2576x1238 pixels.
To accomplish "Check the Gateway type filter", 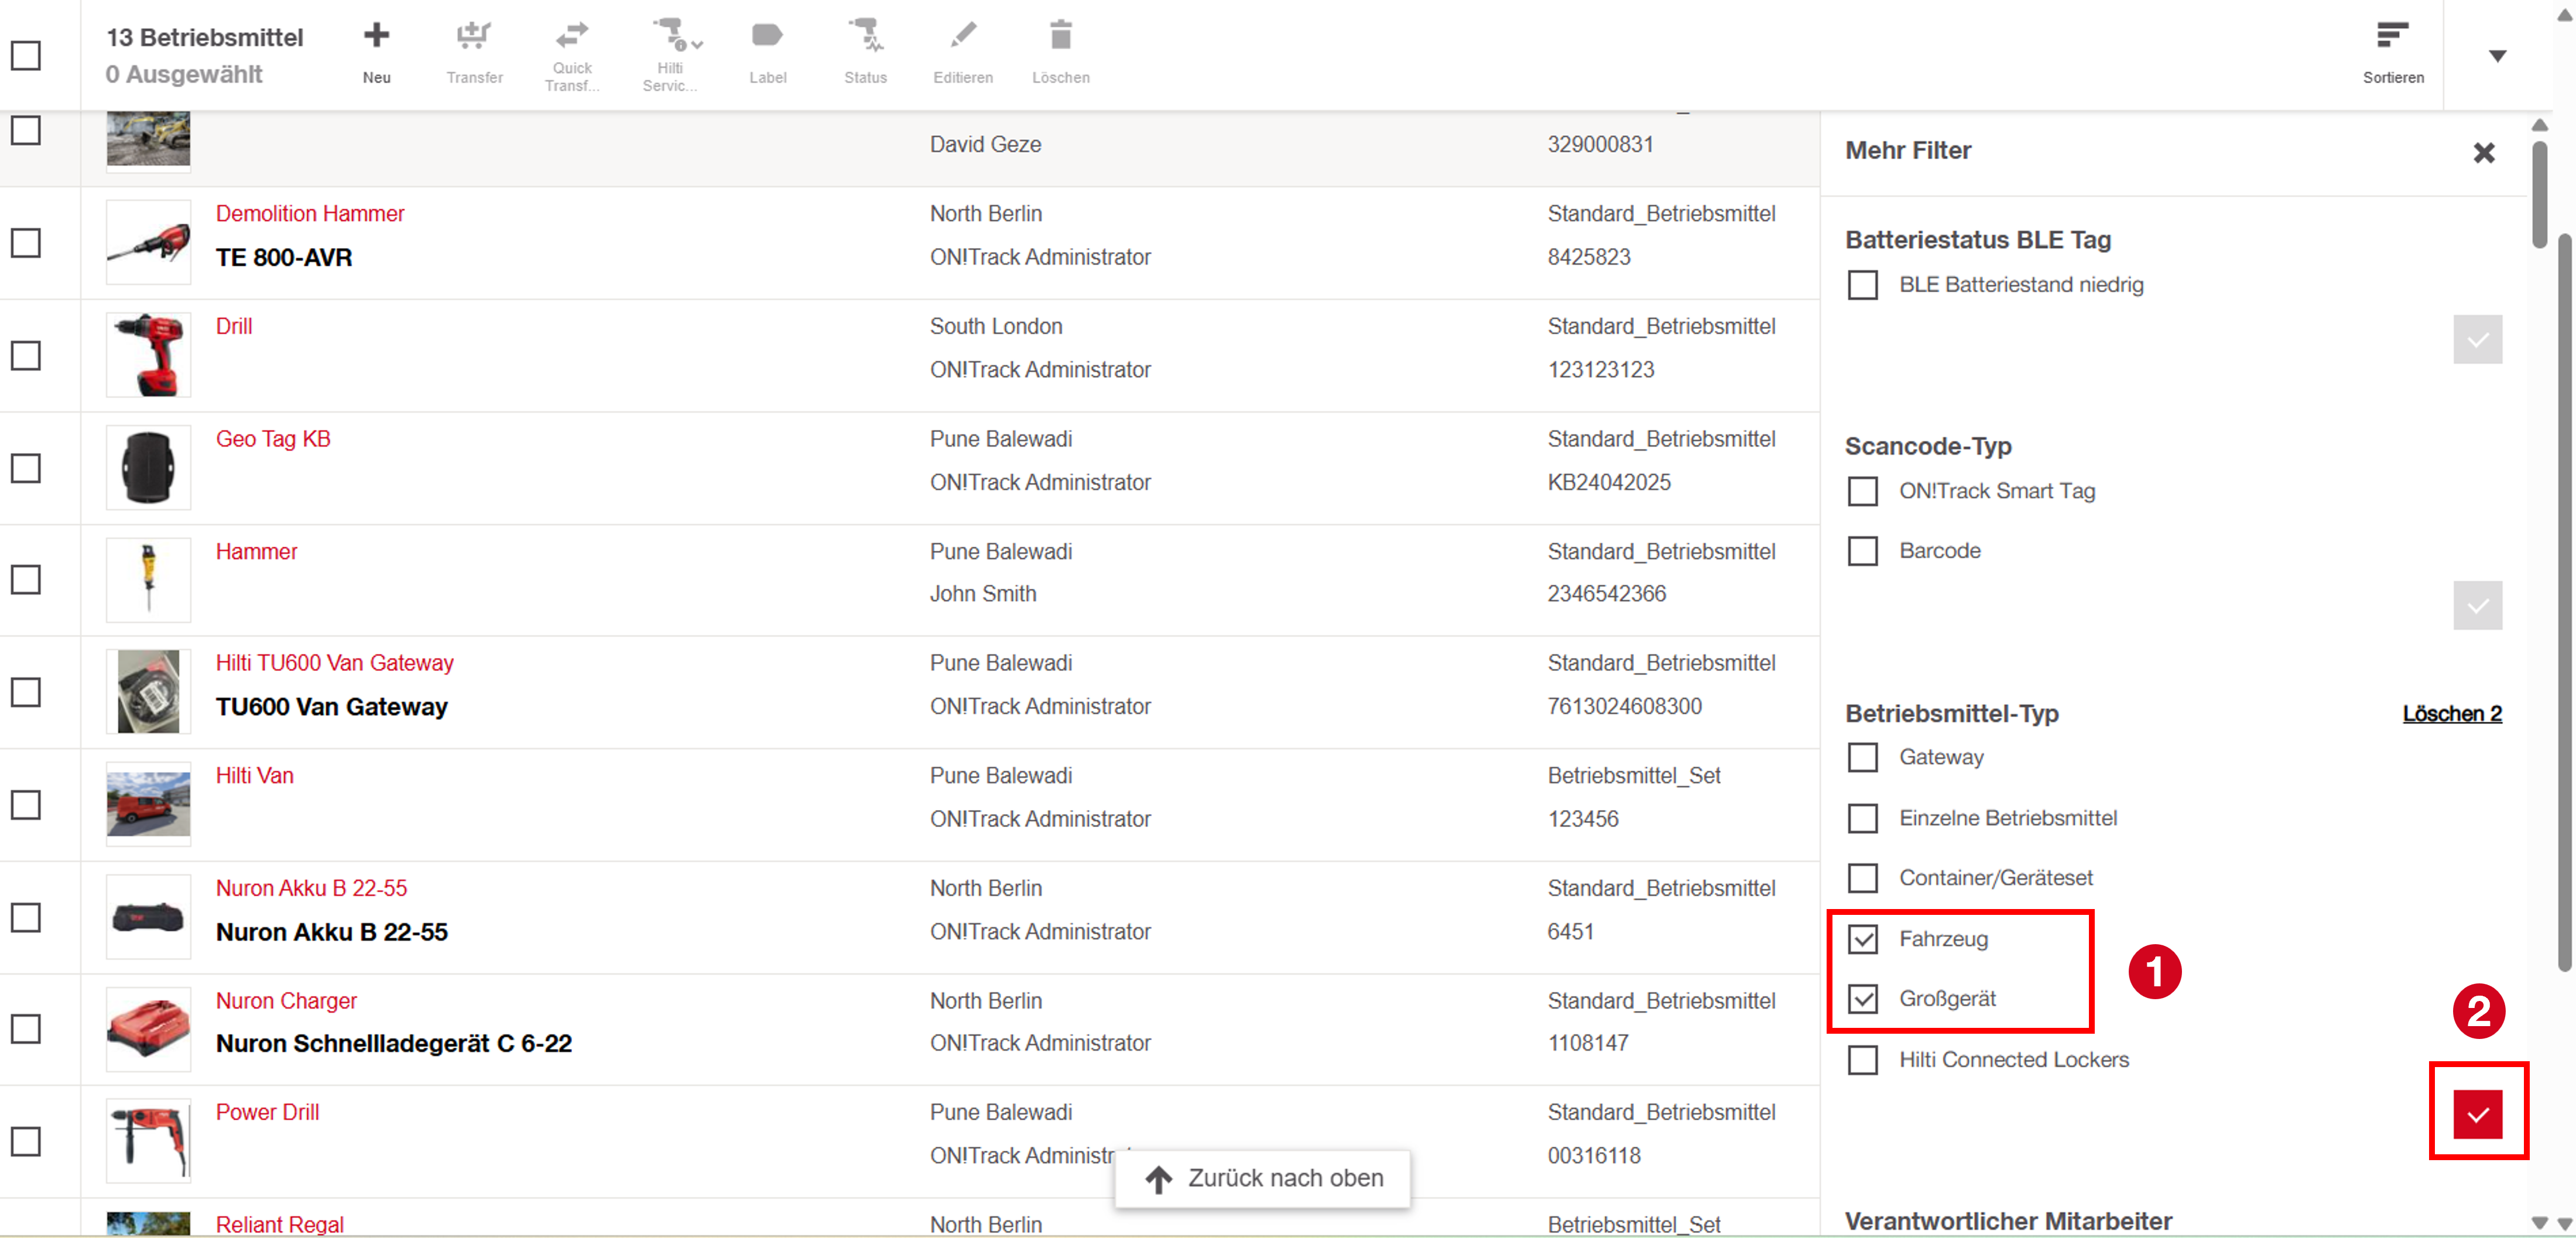I will [x=1863, y=758].
